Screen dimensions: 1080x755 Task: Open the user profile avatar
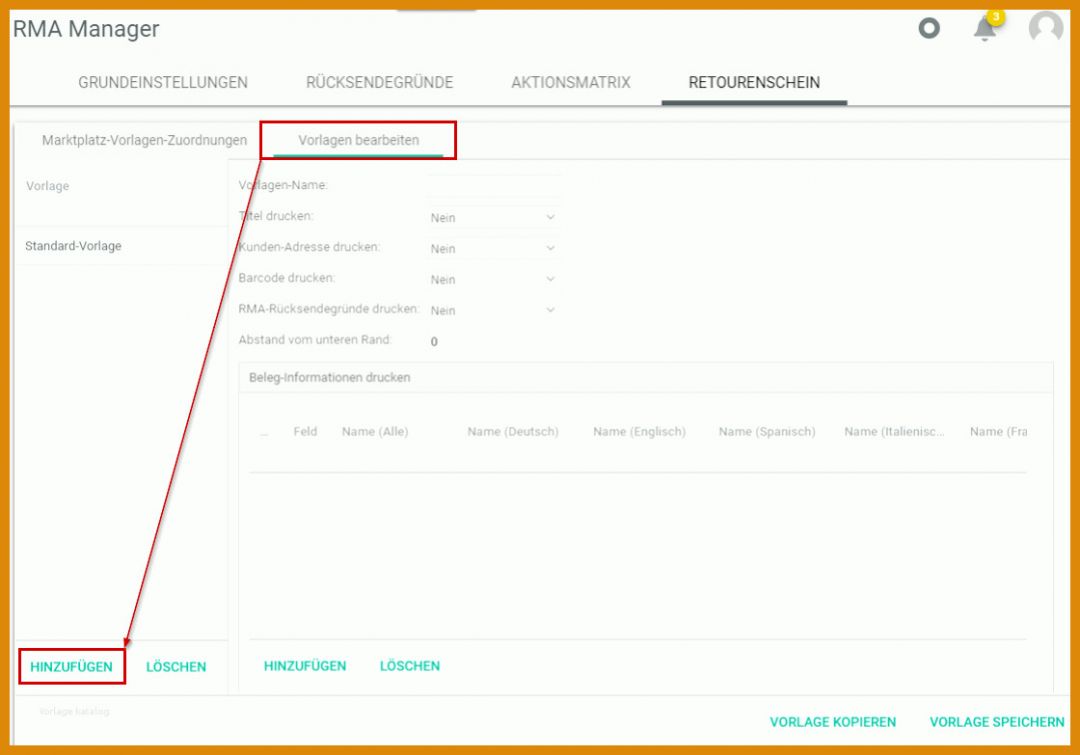coord(1046,28)
